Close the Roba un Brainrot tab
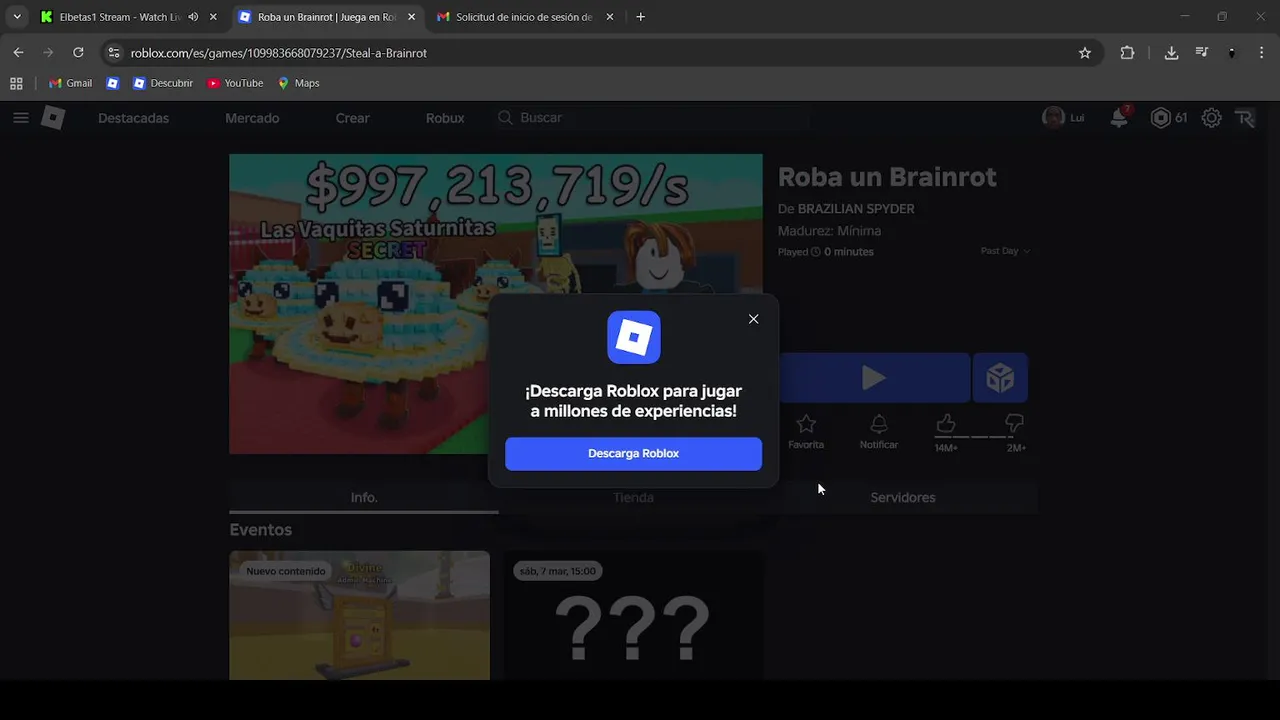The height and width of the screenshot is (720, 1280). pos(411,17)
